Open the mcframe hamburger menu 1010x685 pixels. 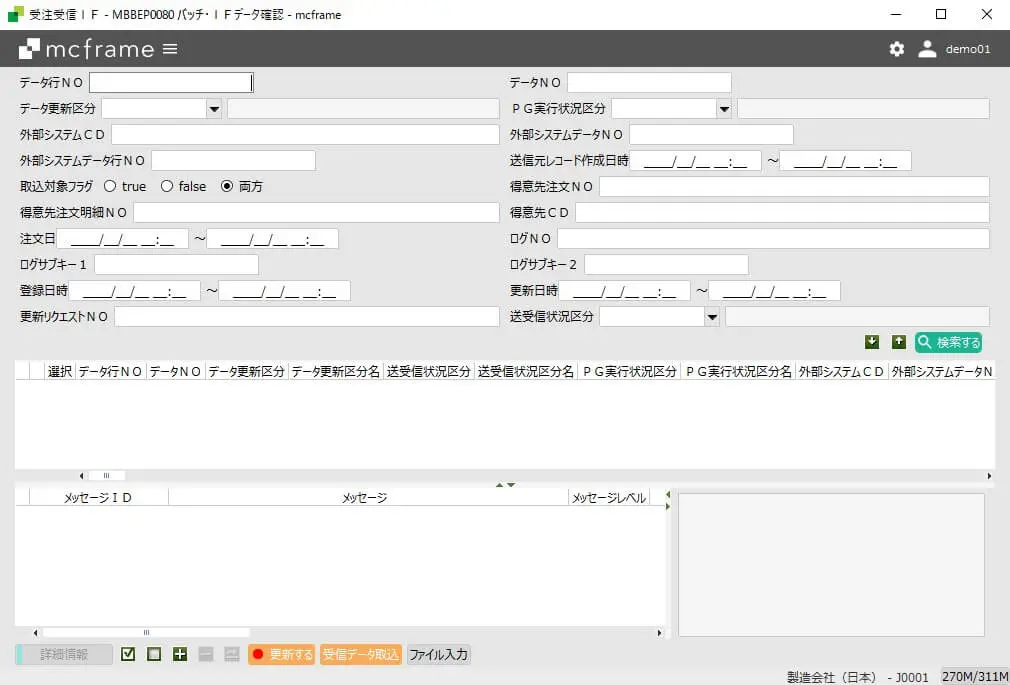coord(170,49)
